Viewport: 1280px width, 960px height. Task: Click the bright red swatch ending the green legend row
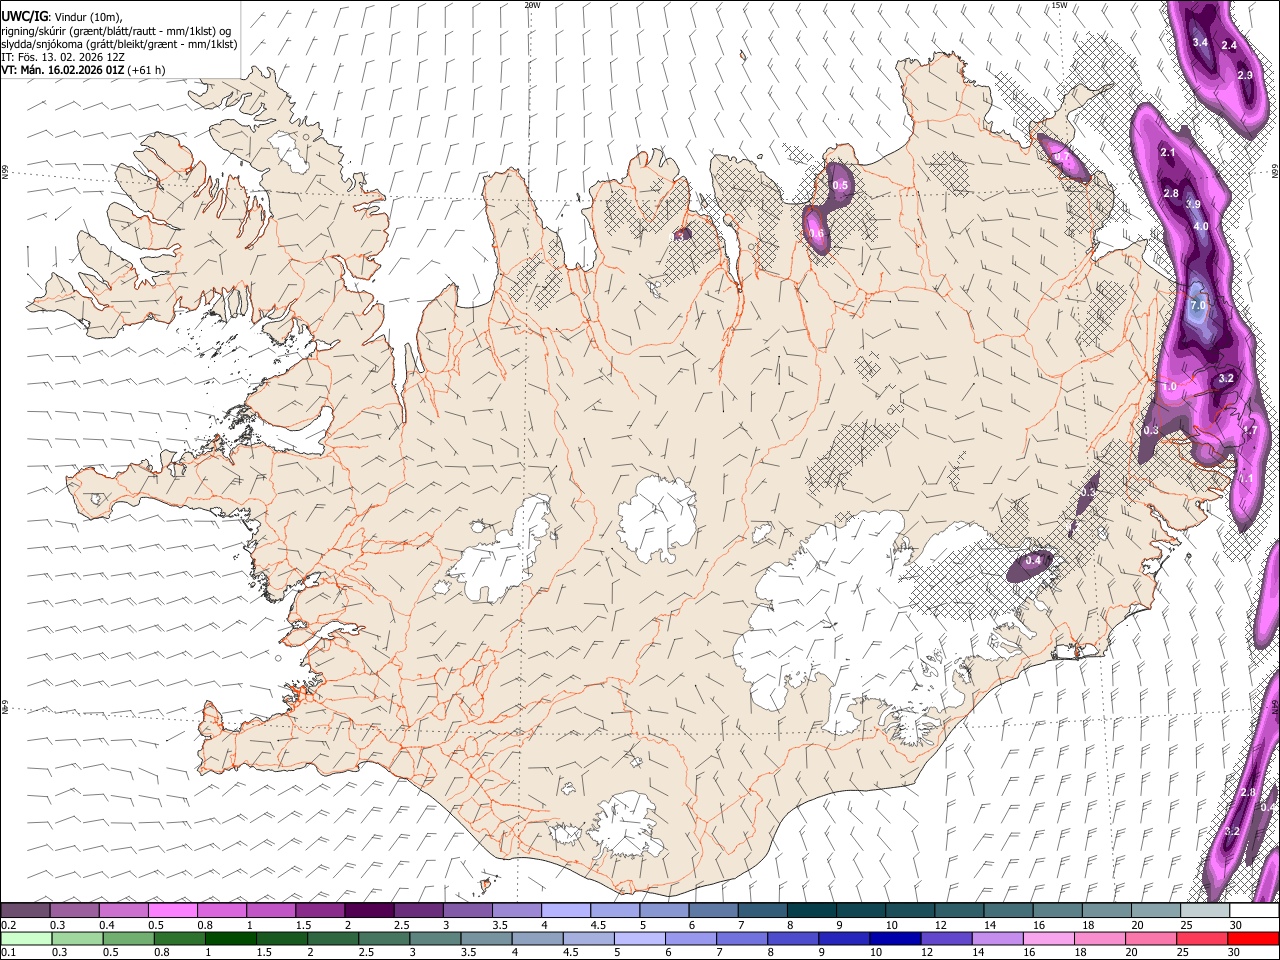pos(1253,938)
